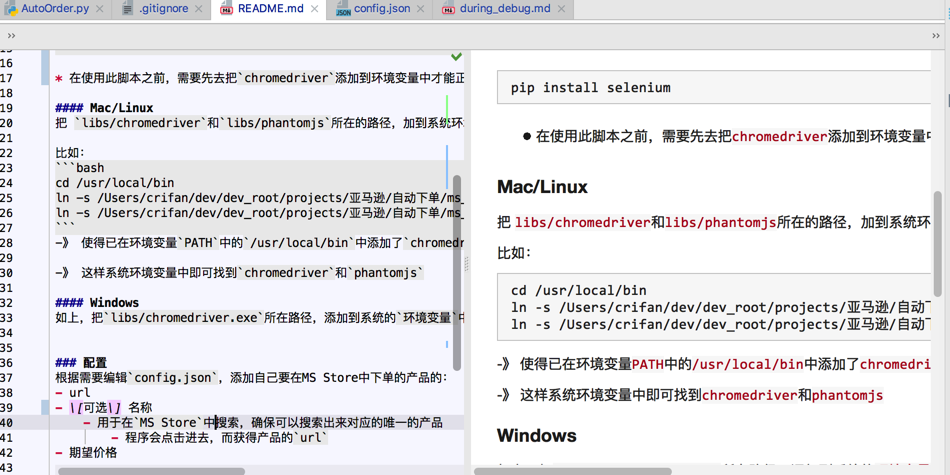Click '比如:' on editor line 22
950x475 pixels.
(x=70, y=153)
